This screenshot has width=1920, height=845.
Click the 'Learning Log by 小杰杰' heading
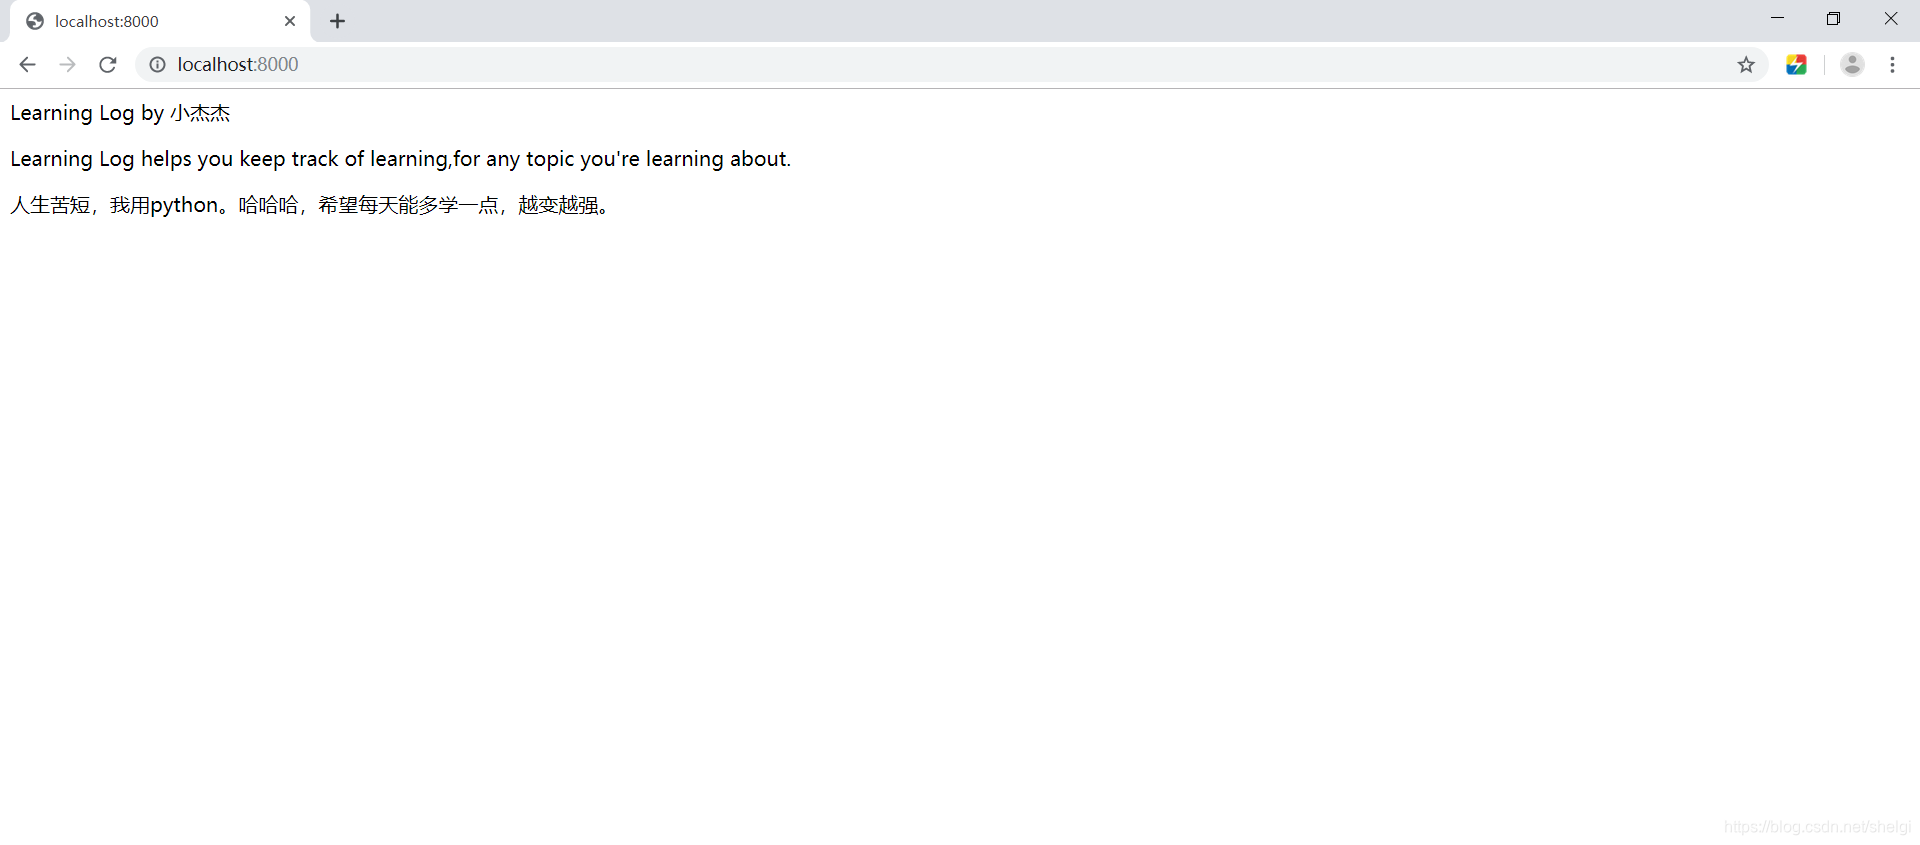[x=120, y=113]
